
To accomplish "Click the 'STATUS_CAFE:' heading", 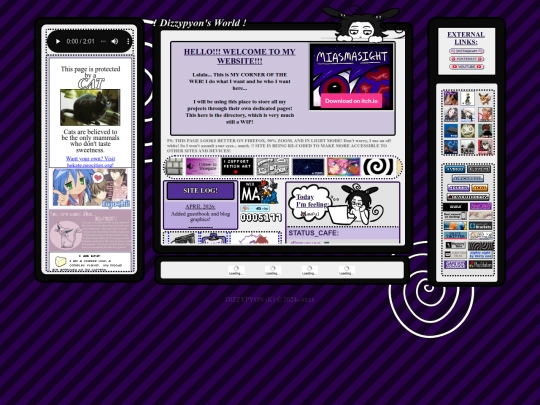I will [x=313, y=233].
